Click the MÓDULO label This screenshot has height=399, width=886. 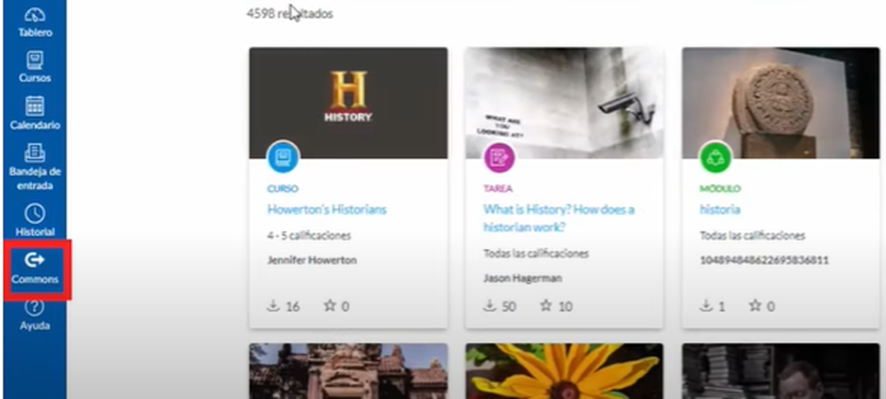[720, 189]
